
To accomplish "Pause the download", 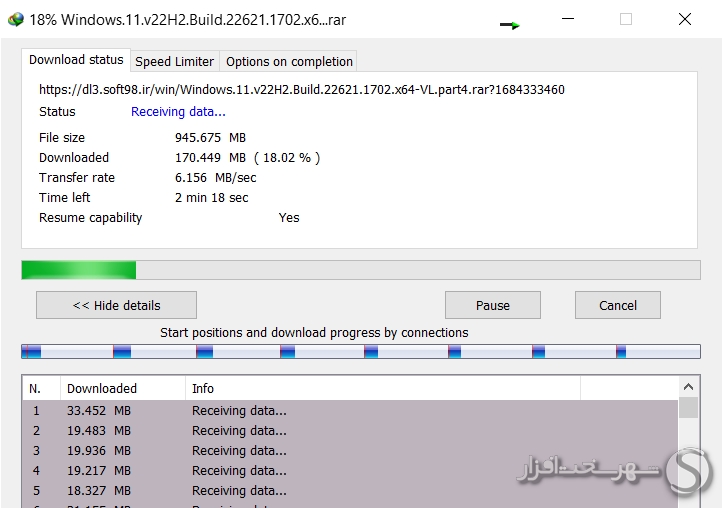I will click(x=493, y=305).
